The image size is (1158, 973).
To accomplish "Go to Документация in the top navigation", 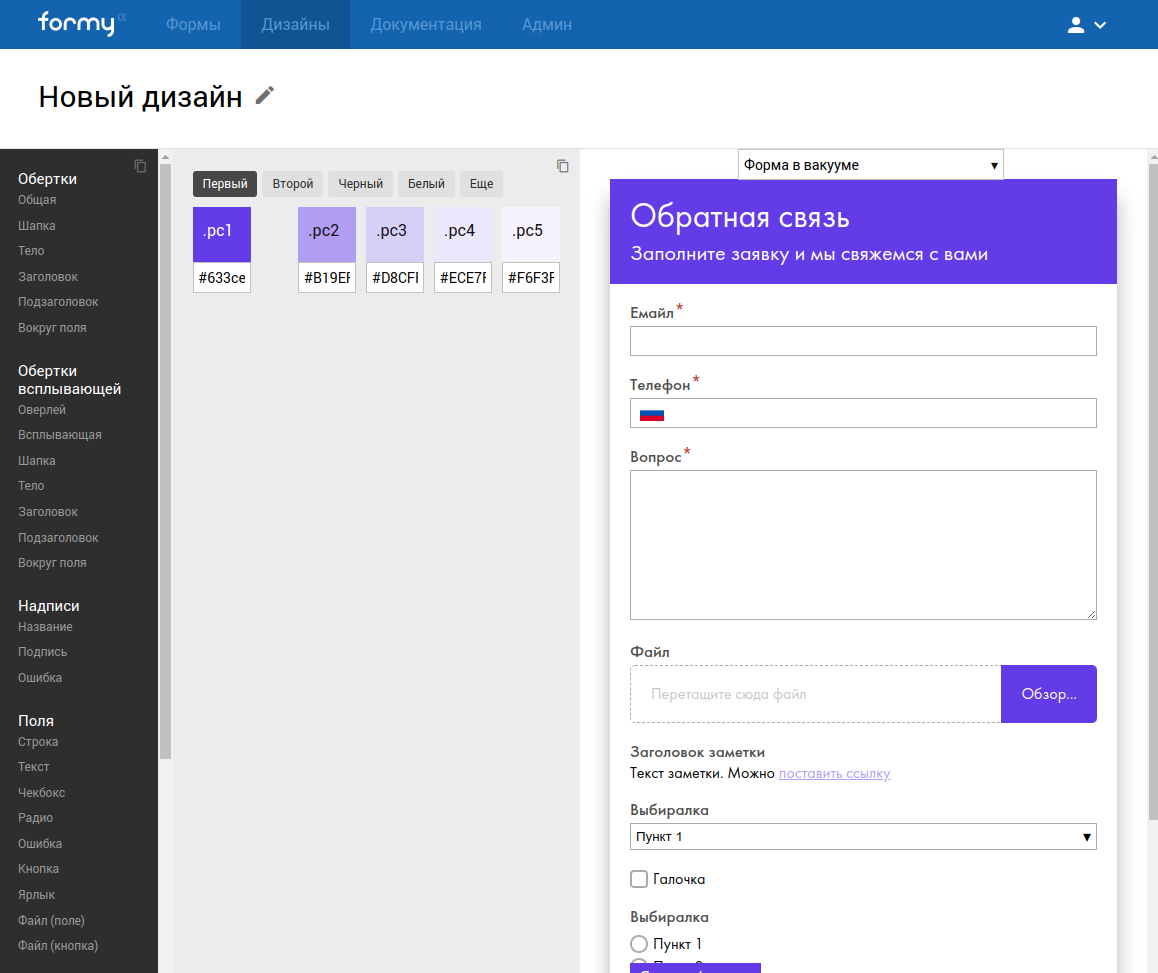I will tap(426, 25).
